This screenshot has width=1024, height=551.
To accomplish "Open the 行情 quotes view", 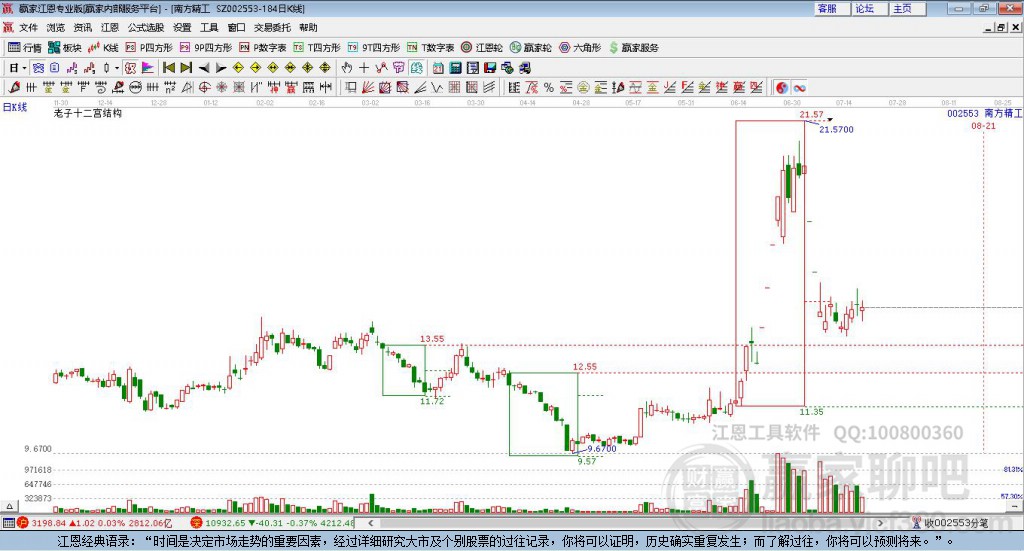I will coord(25,48).
